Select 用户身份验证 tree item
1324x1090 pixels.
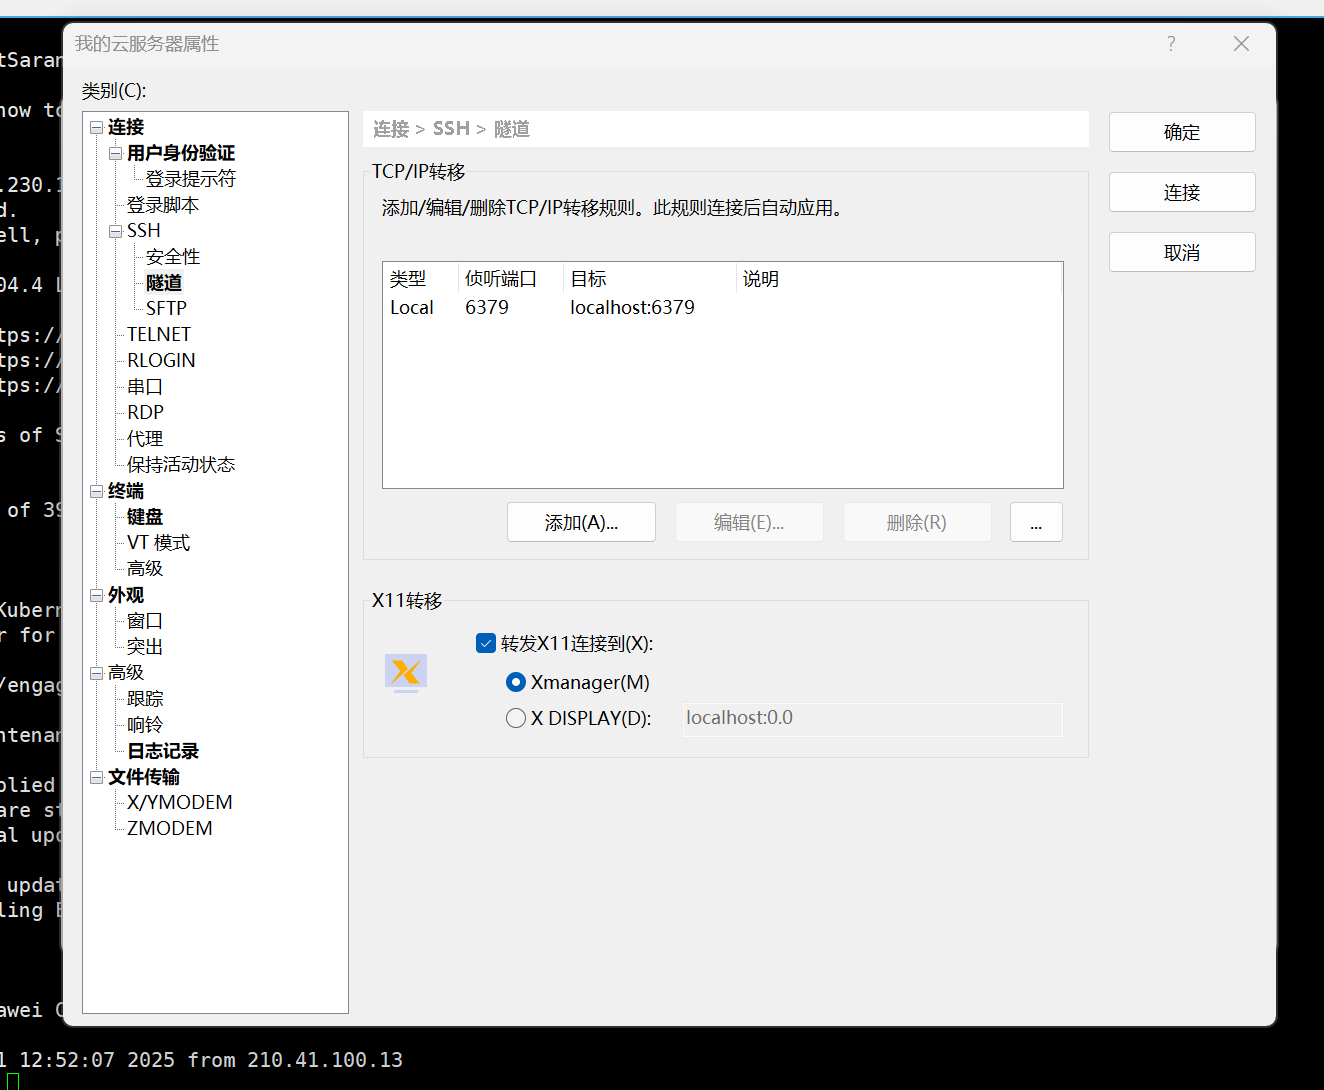181,153
